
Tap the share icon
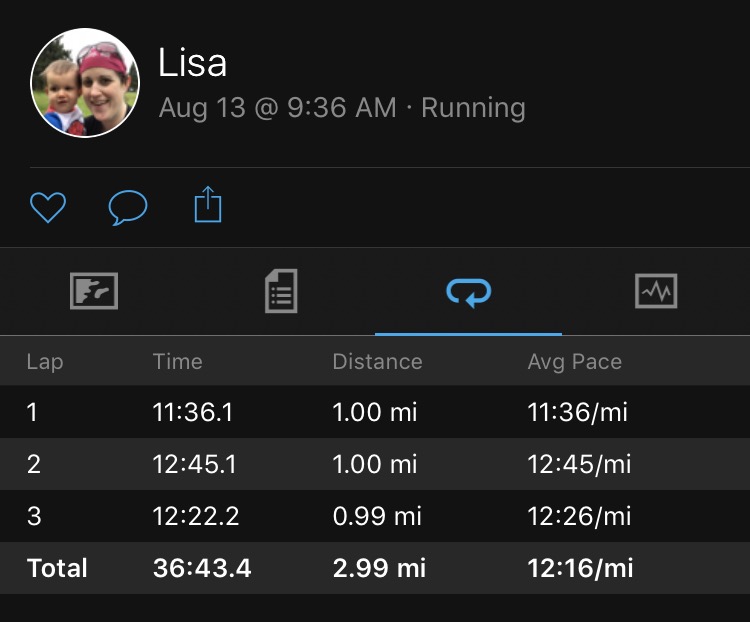tap(208, 204)
